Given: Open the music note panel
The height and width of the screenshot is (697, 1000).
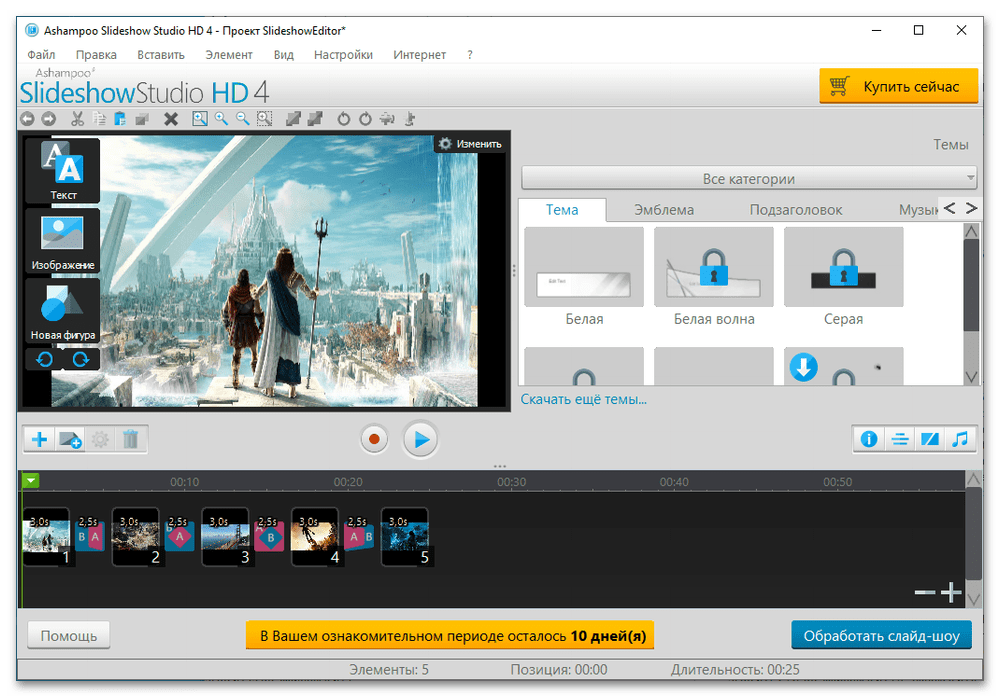Looking at the screenshot, I should (x=960, y=439).
